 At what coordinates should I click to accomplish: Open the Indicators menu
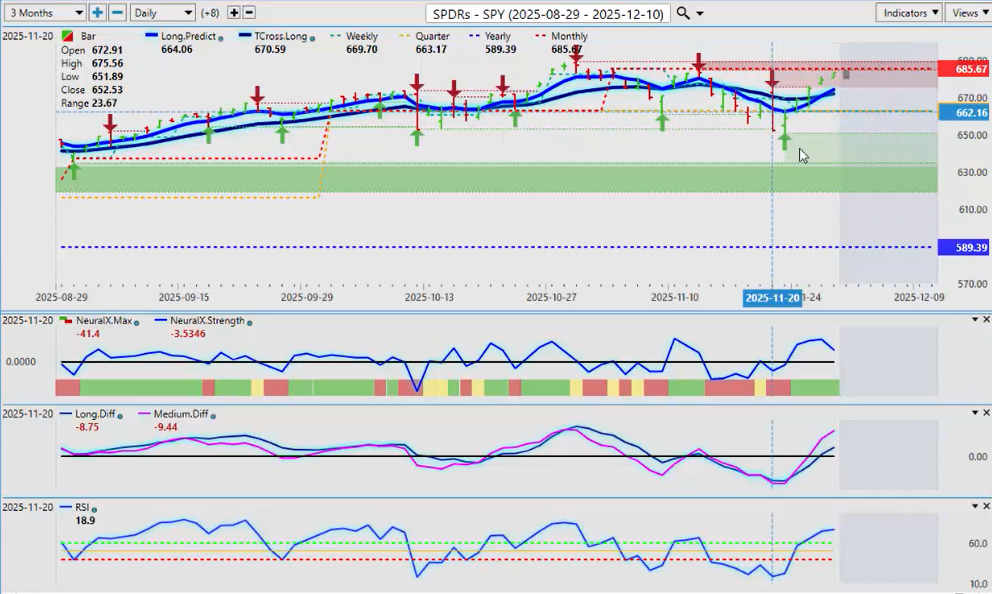(908, 13)
